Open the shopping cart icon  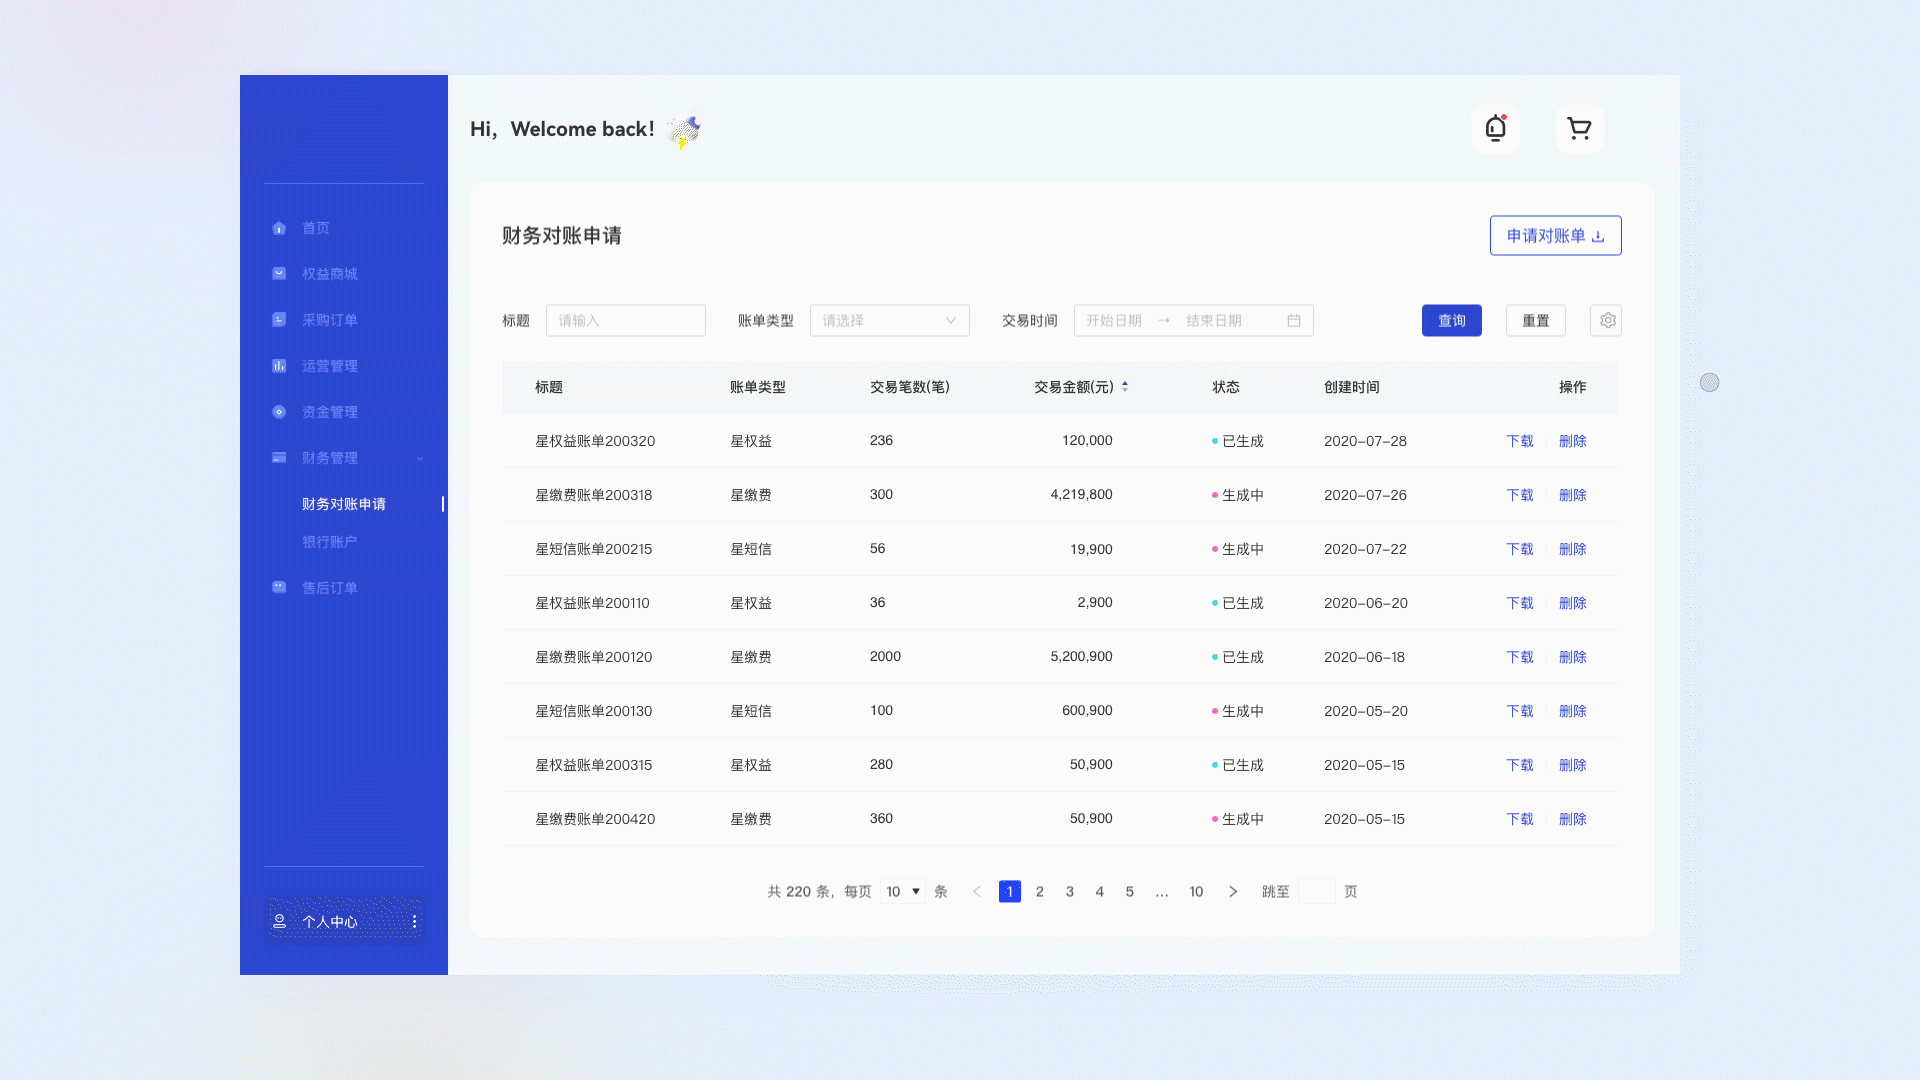click(x=1580, y=129)
